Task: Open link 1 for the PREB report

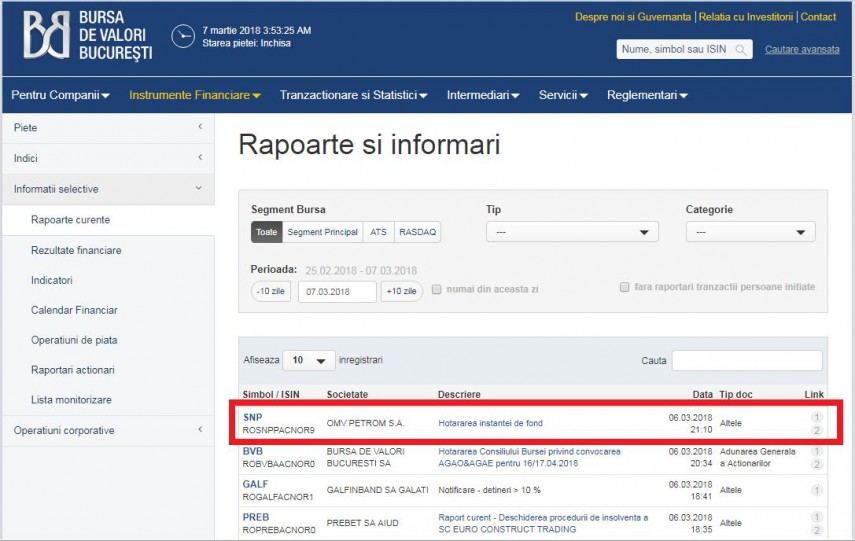Action: pyautogui.click(x=816, y=517)
